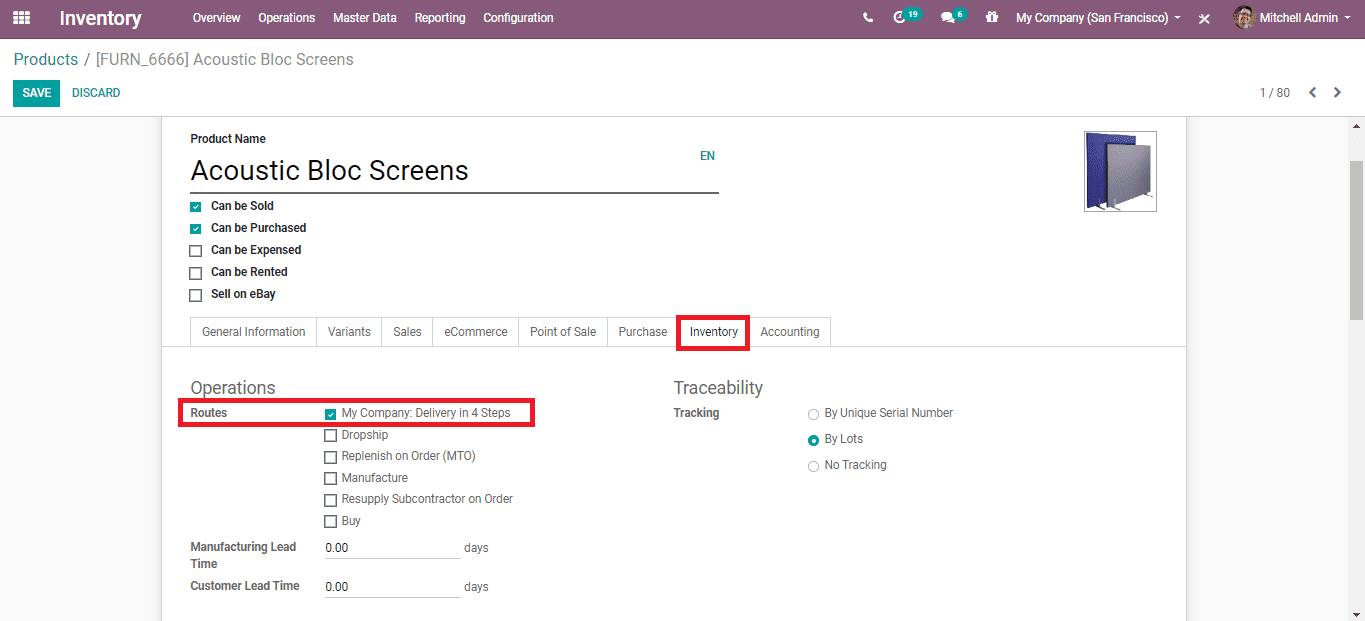Click the Inventory app title
The width and height of the screenshot is (1365, 621).
tap(100, 19)
